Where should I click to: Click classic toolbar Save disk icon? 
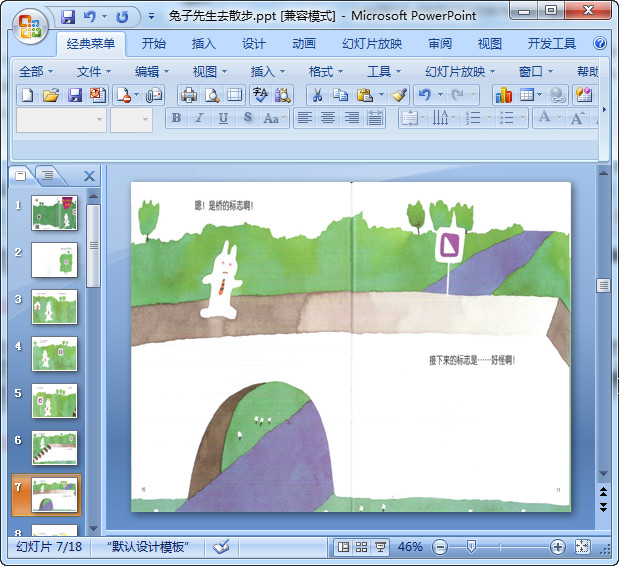(x=75, y=95)
